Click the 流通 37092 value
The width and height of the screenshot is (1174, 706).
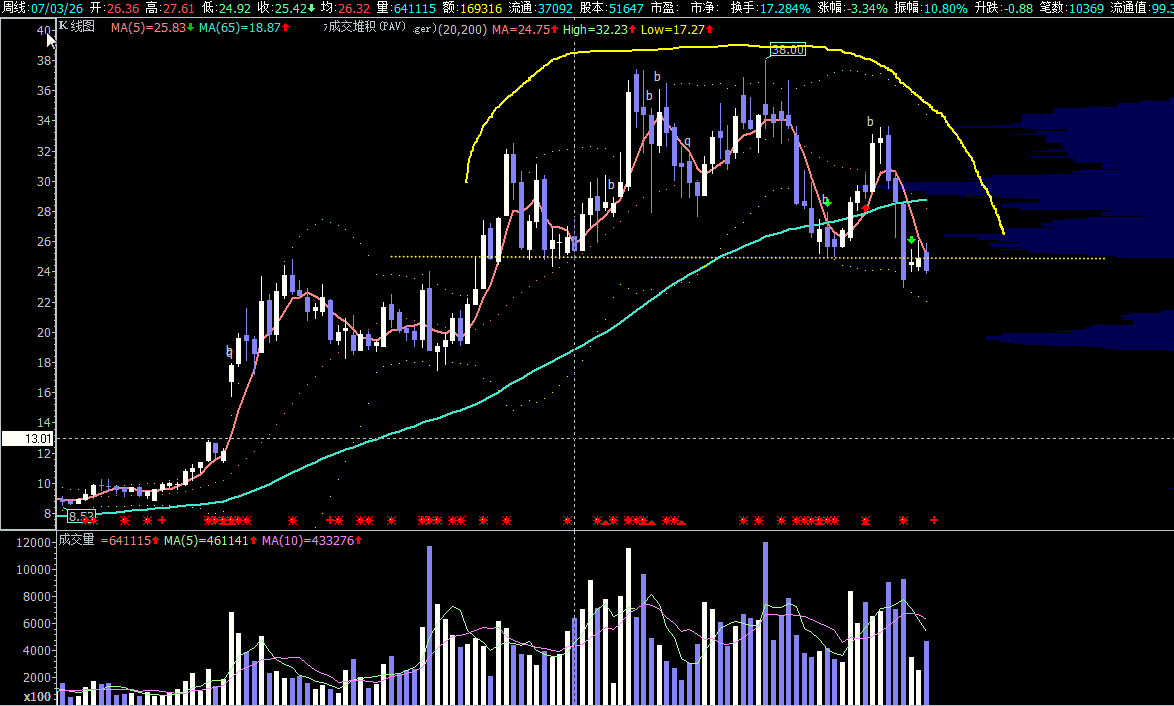point(556,8)
